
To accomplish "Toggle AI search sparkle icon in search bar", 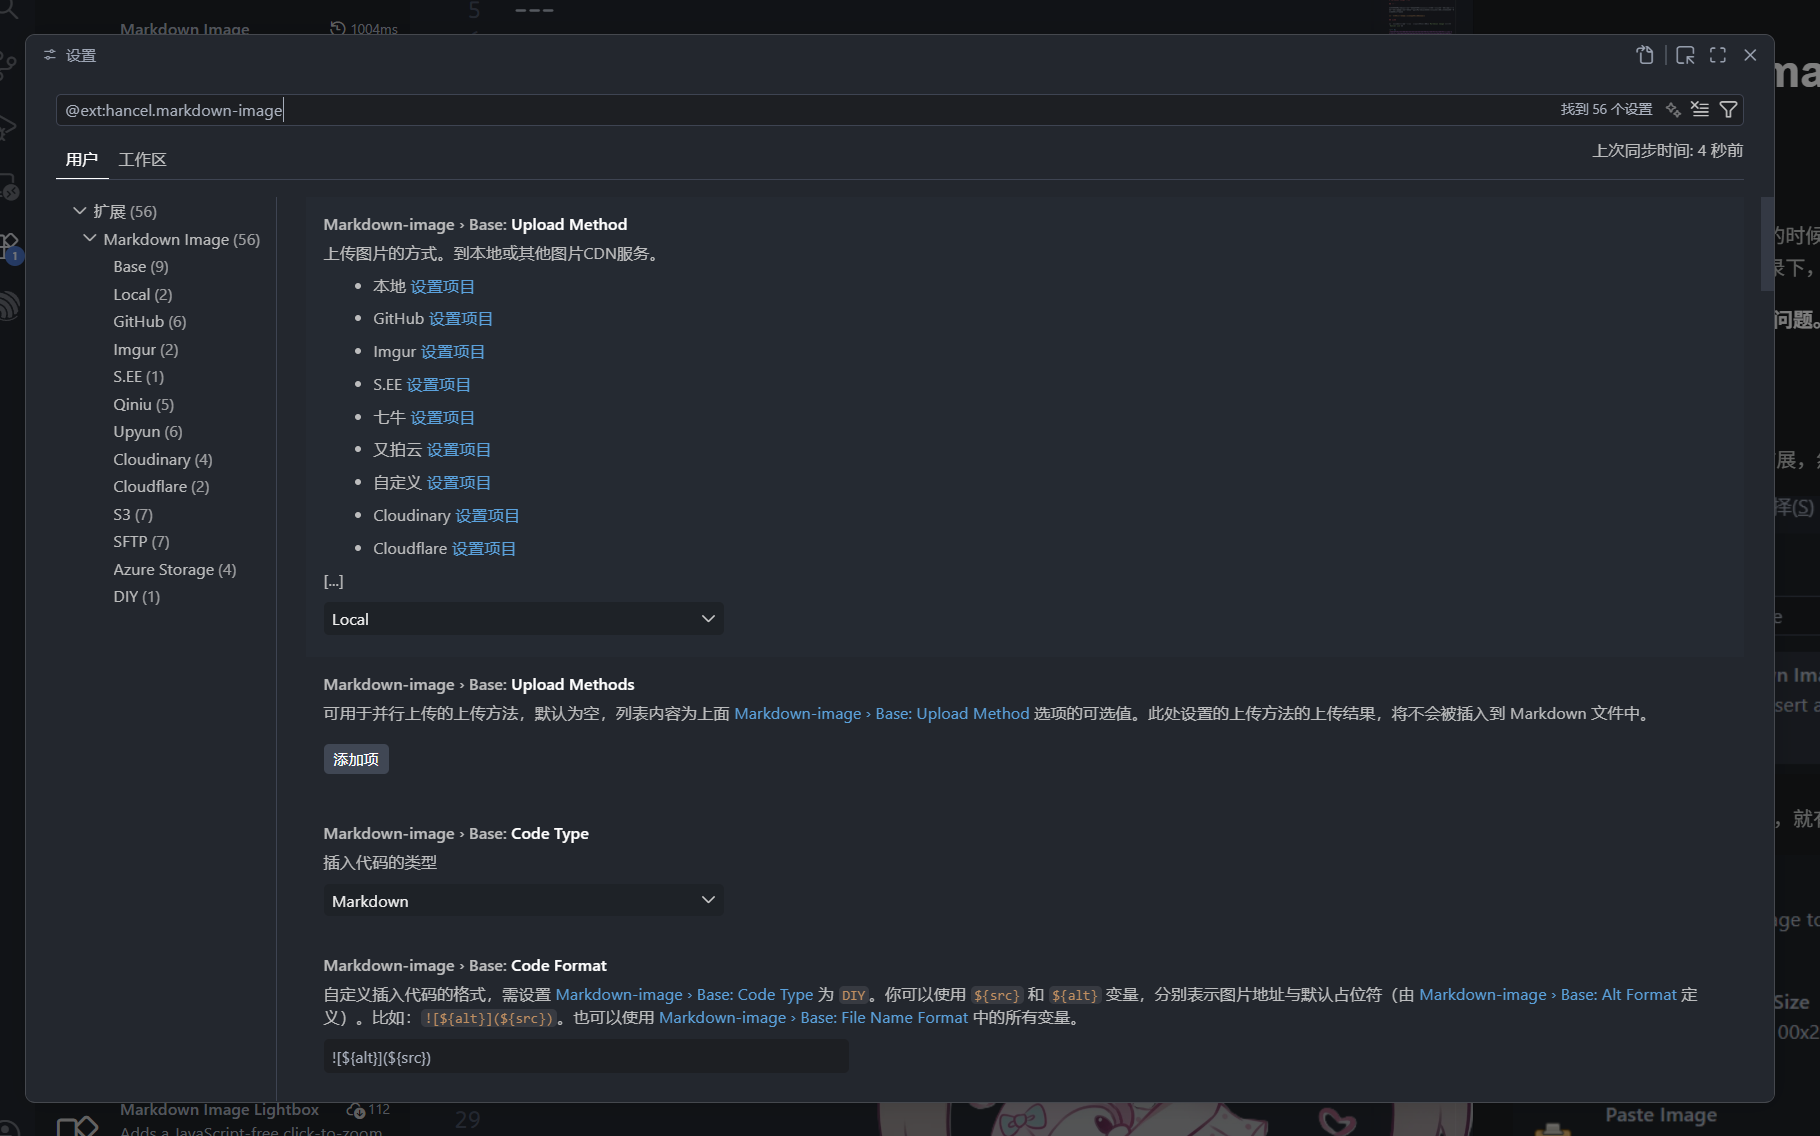I will click(x=1673, y=109).
